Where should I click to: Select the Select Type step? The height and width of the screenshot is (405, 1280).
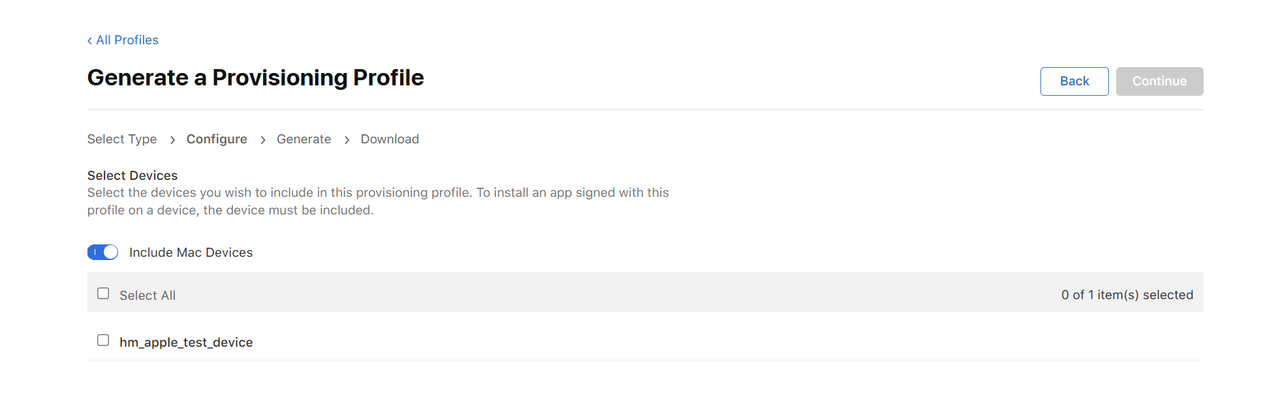[x=122, y=139]
